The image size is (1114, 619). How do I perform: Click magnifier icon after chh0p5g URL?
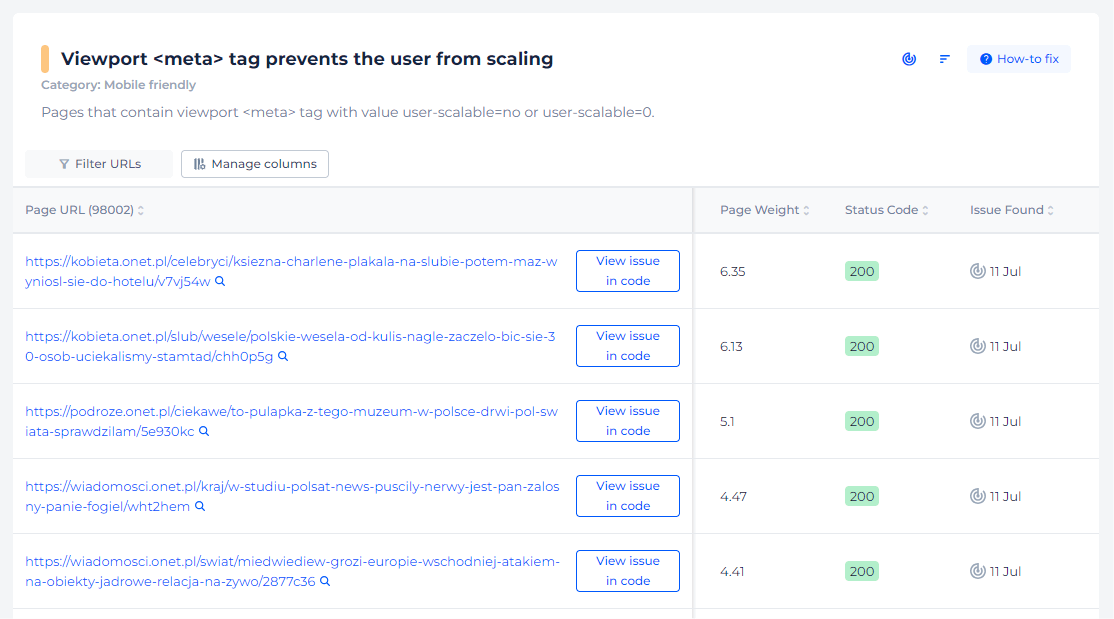click(x=283, y=356)
